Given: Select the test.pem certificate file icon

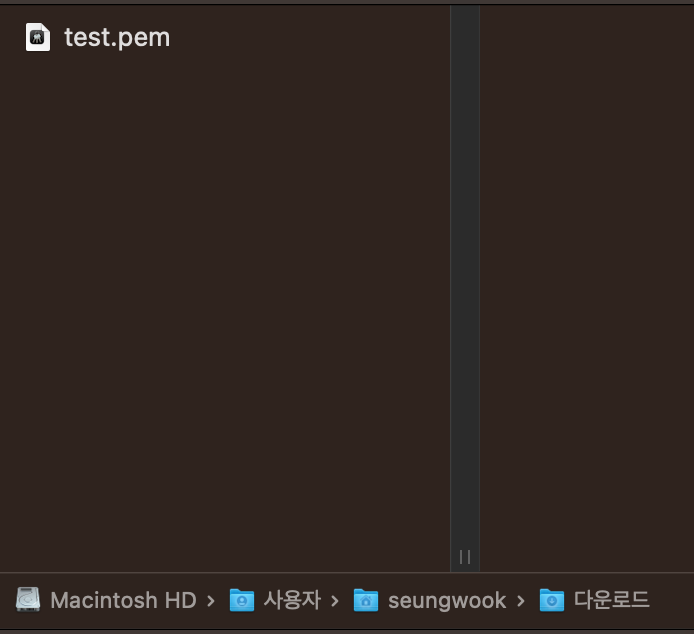Looking at the screenshot, I should (x=38, y=37).
